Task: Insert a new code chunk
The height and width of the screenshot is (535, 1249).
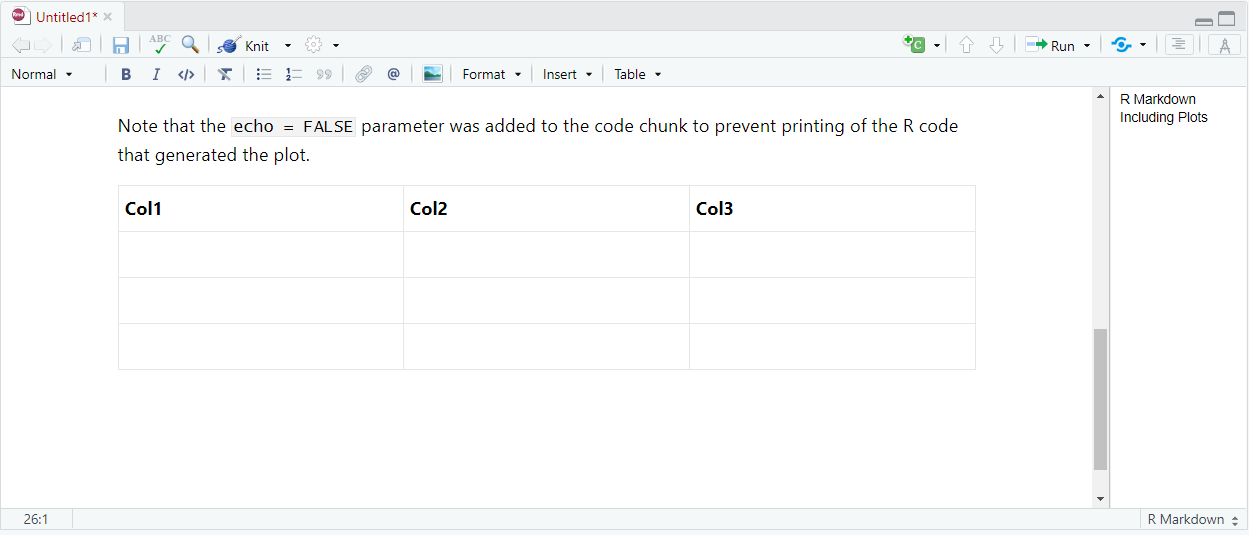Action: 914,45
